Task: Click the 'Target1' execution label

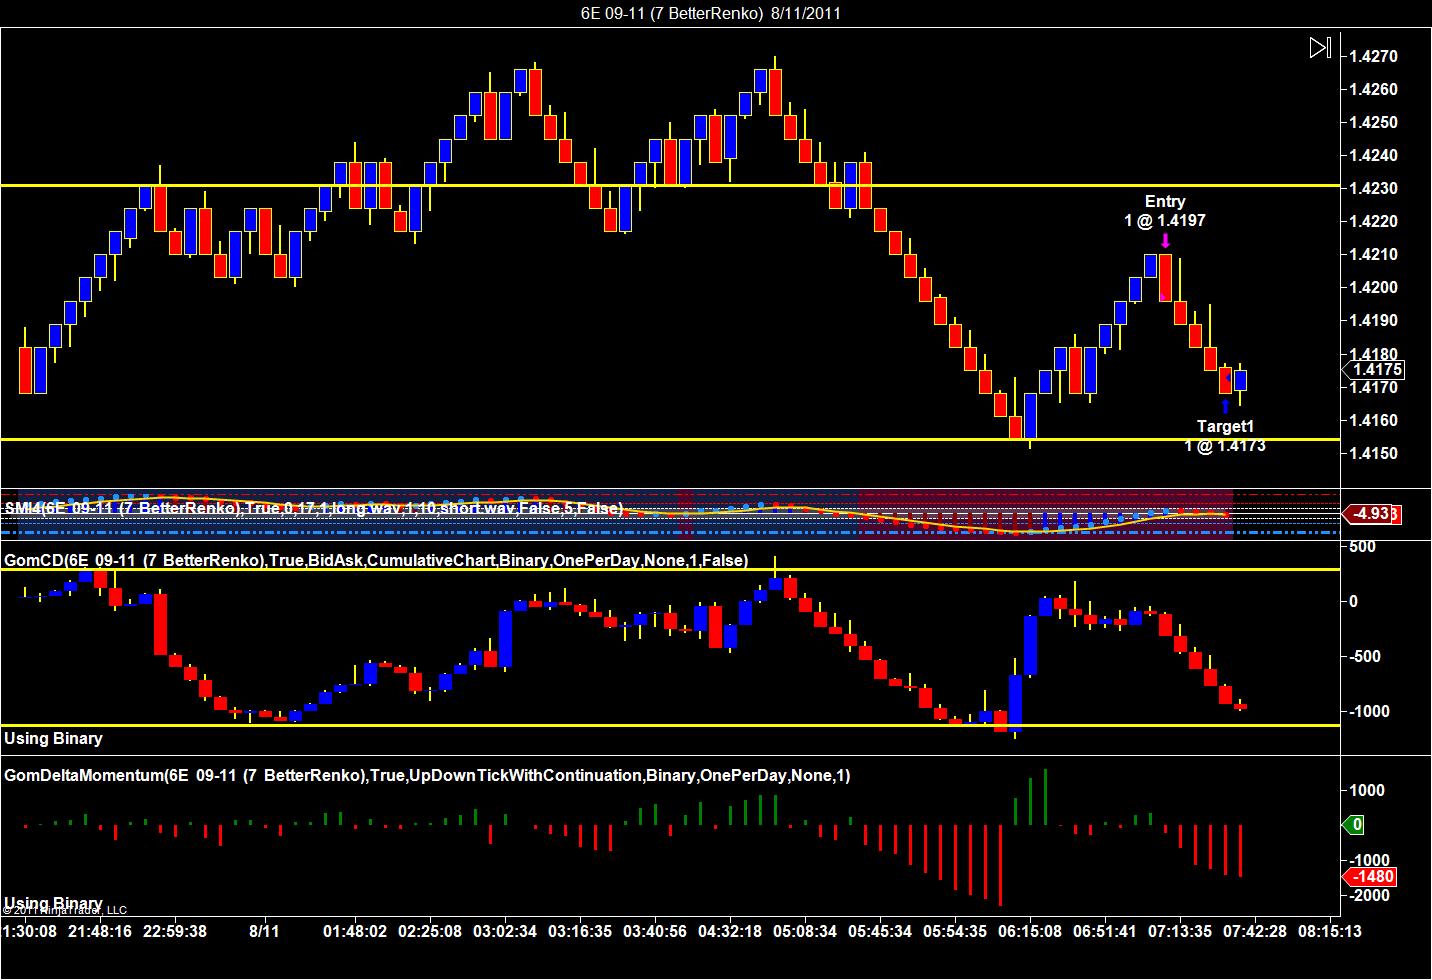Action: pos(1225,426)
